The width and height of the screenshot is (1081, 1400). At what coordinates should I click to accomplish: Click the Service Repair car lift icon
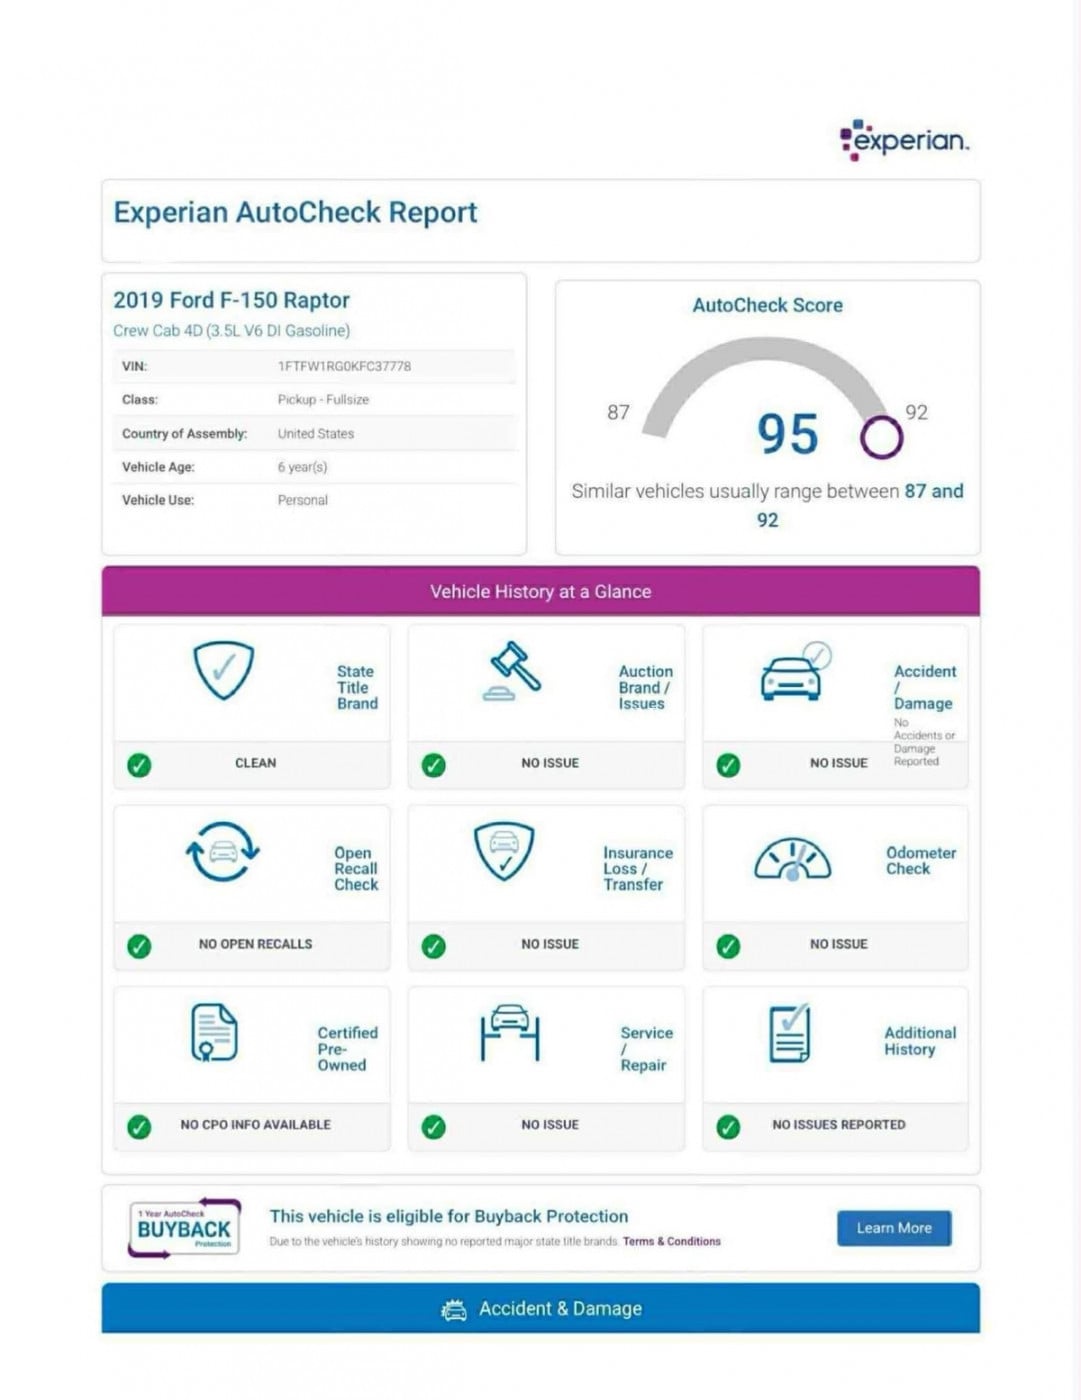coord(510,1032)
